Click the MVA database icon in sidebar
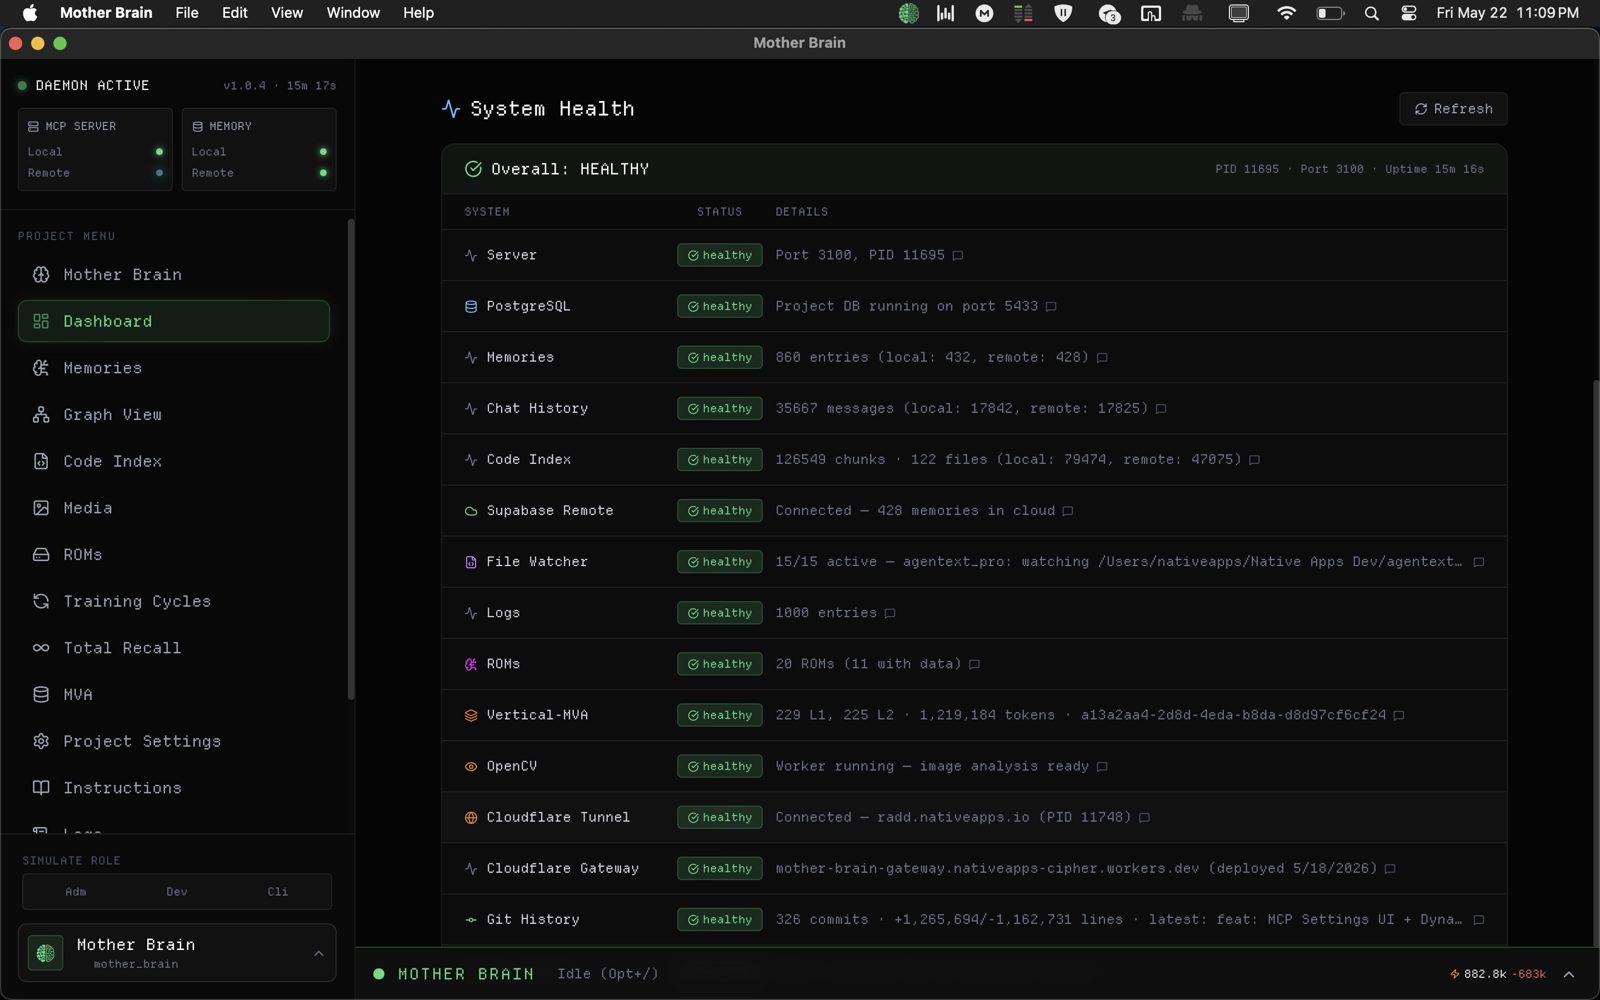This screenshot has width=1600, height=1000. coord(41,695)
